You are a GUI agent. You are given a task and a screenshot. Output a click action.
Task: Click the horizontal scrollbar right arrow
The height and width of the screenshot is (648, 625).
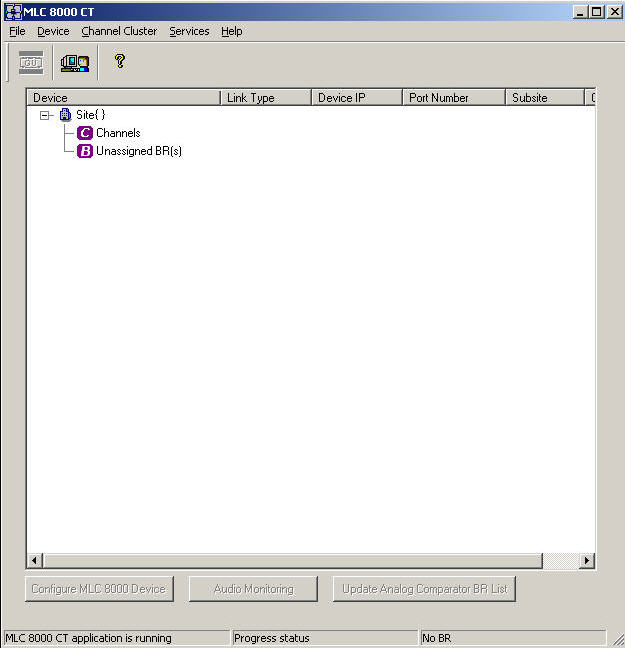(587, 561)
